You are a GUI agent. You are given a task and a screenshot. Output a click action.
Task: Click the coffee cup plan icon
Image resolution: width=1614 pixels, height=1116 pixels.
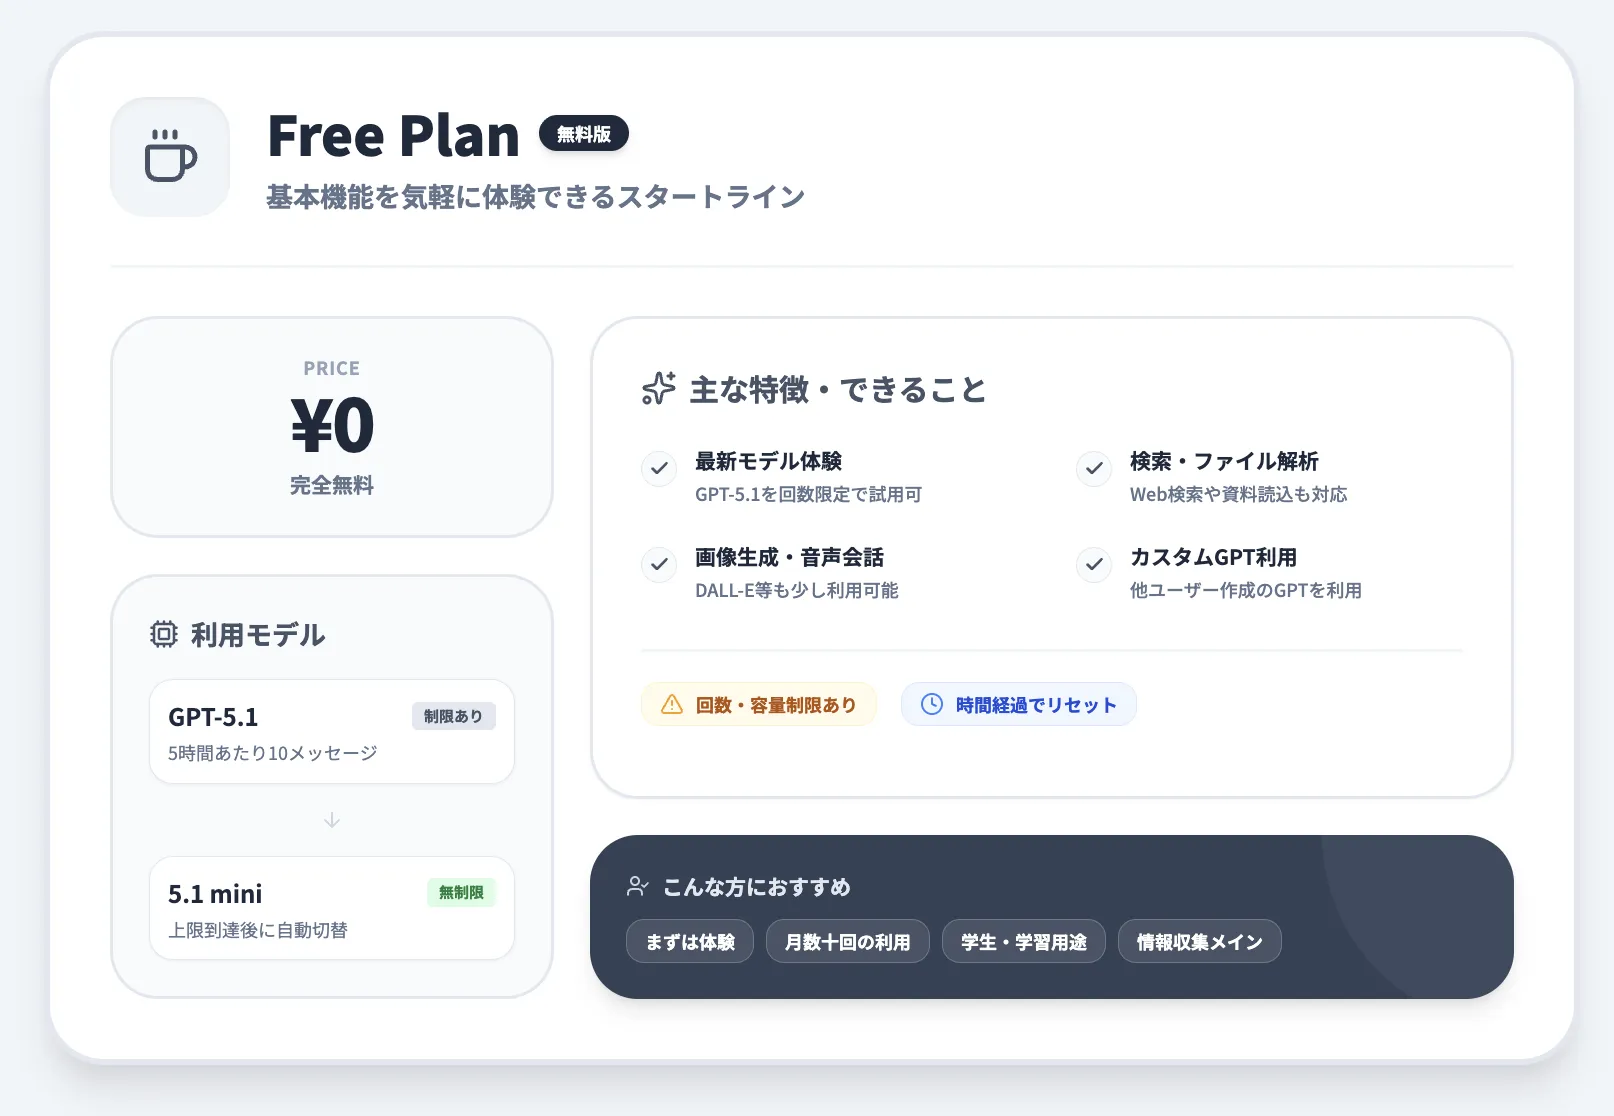click(168, 157)
